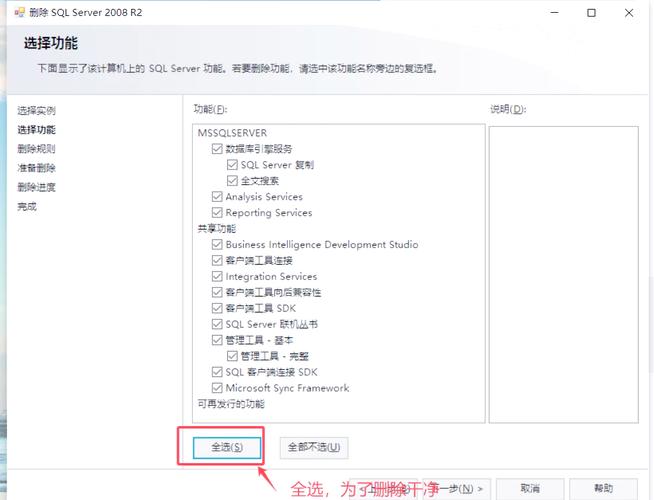Click the Analysis Services feature label
The width and height of the screenshot is (654, 500).
(264, 196)
